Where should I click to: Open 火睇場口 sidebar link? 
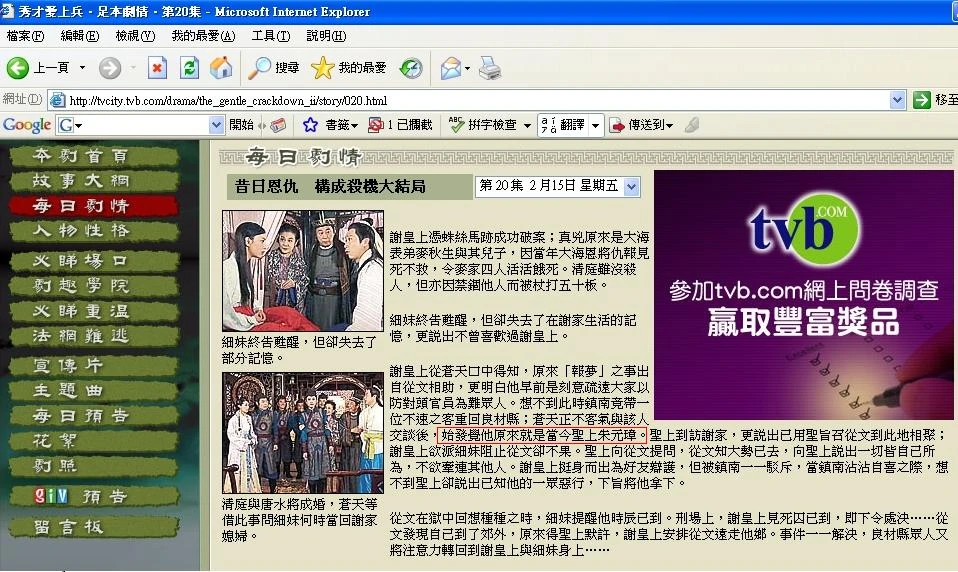[94, 261]
